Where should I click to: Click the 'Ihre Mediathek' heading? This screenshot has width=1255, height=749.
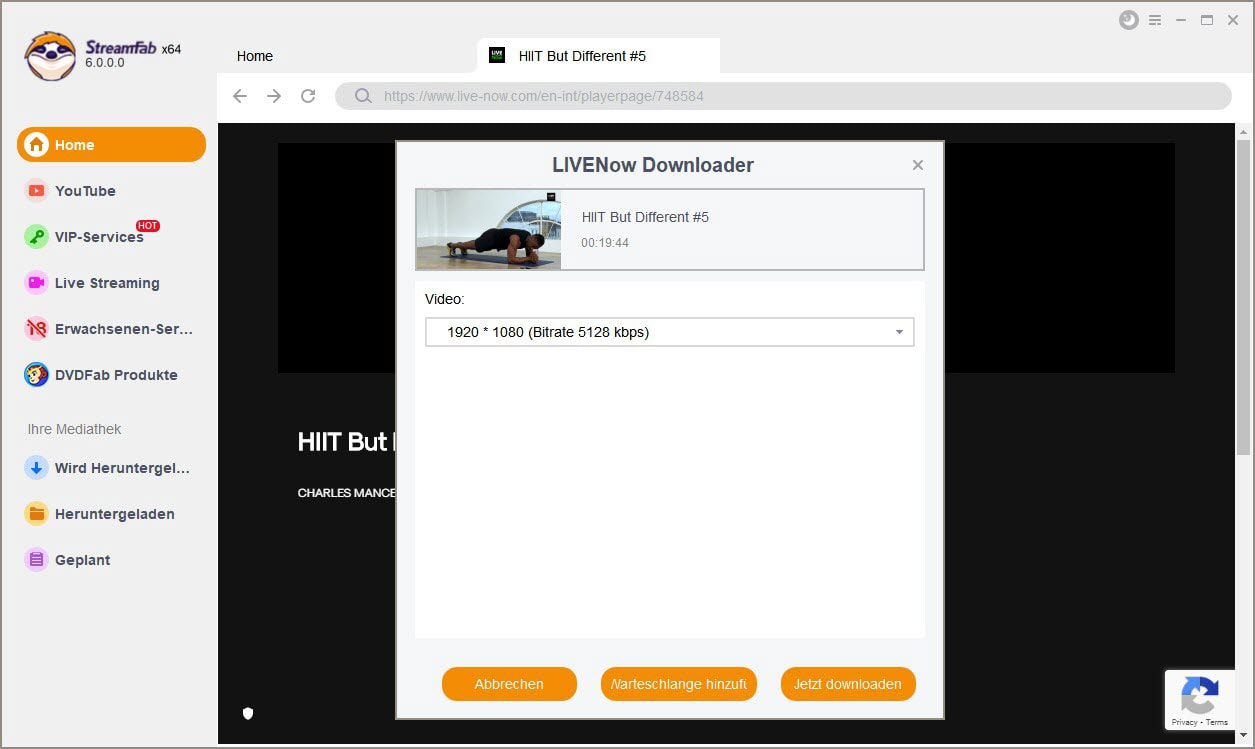pyautogui.click(x=75, y=429)
